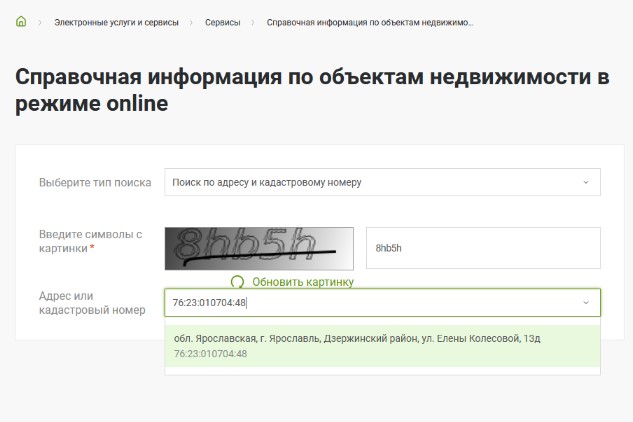This screenshot has width=633, height=422.
Task: Focus the captcha text field containing '8hb5h'
Action: tap(483, 248)
